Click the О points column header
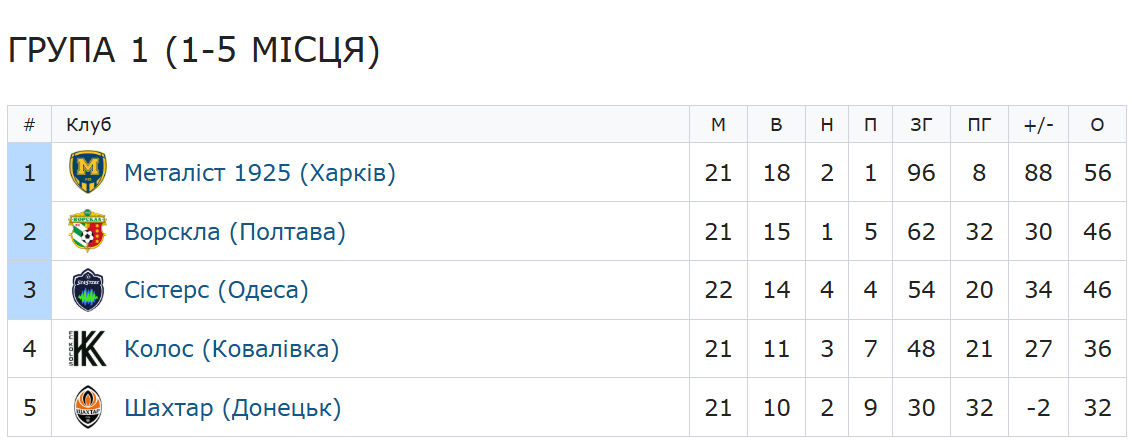 point(1097,125)
